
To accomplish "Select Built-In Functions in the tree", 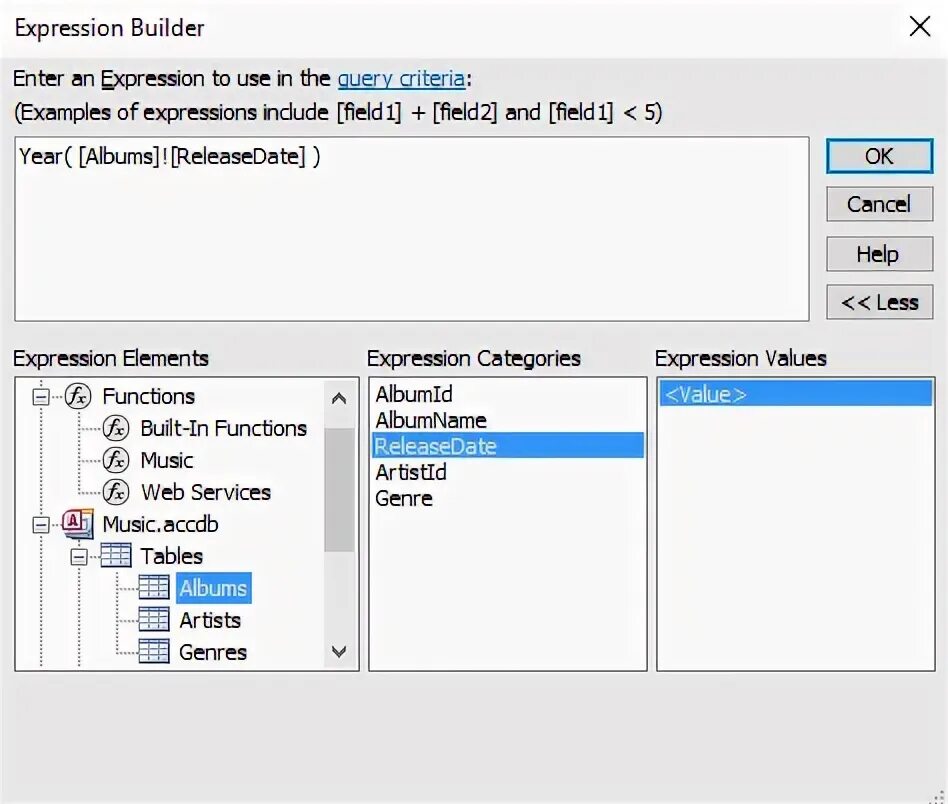I will pos(223,429).
